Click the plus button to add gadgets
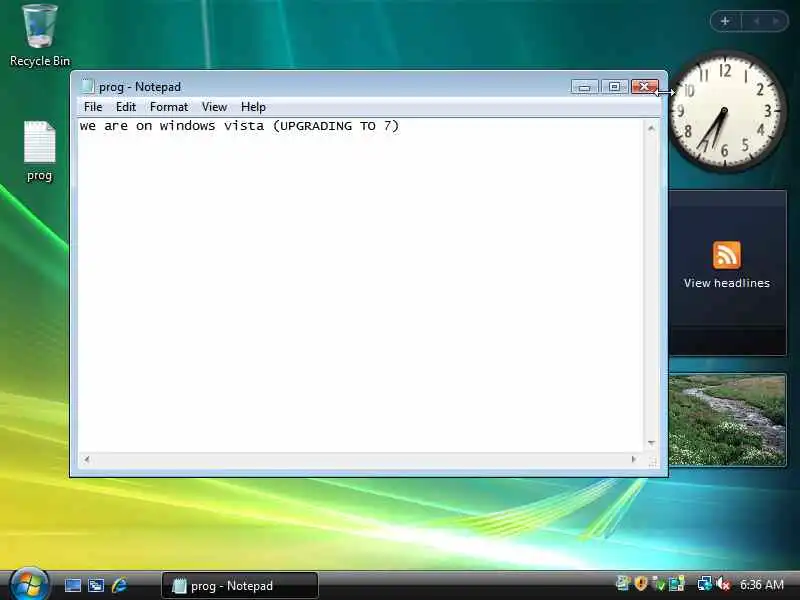Image resolution: width=800 pixels, height=600 pixels. click(725, 21)
